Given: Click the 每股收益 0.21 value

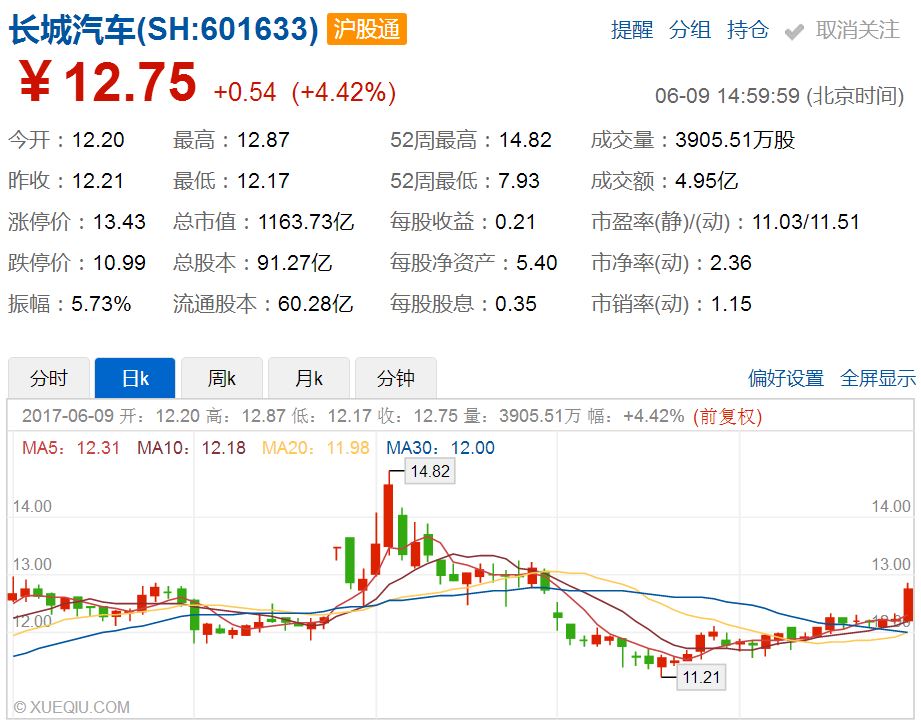Looking at the screenshot, I should coord(515,222).
